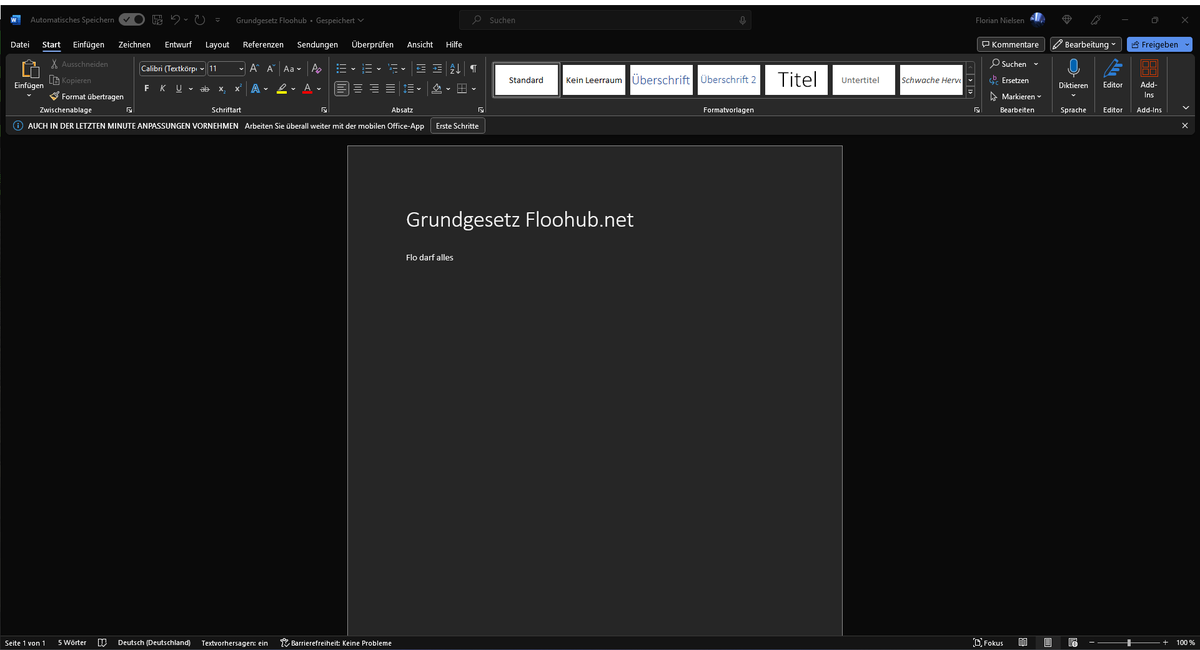Justify text alignment
Screen dimensions: 1200x650
coord(390,88)
